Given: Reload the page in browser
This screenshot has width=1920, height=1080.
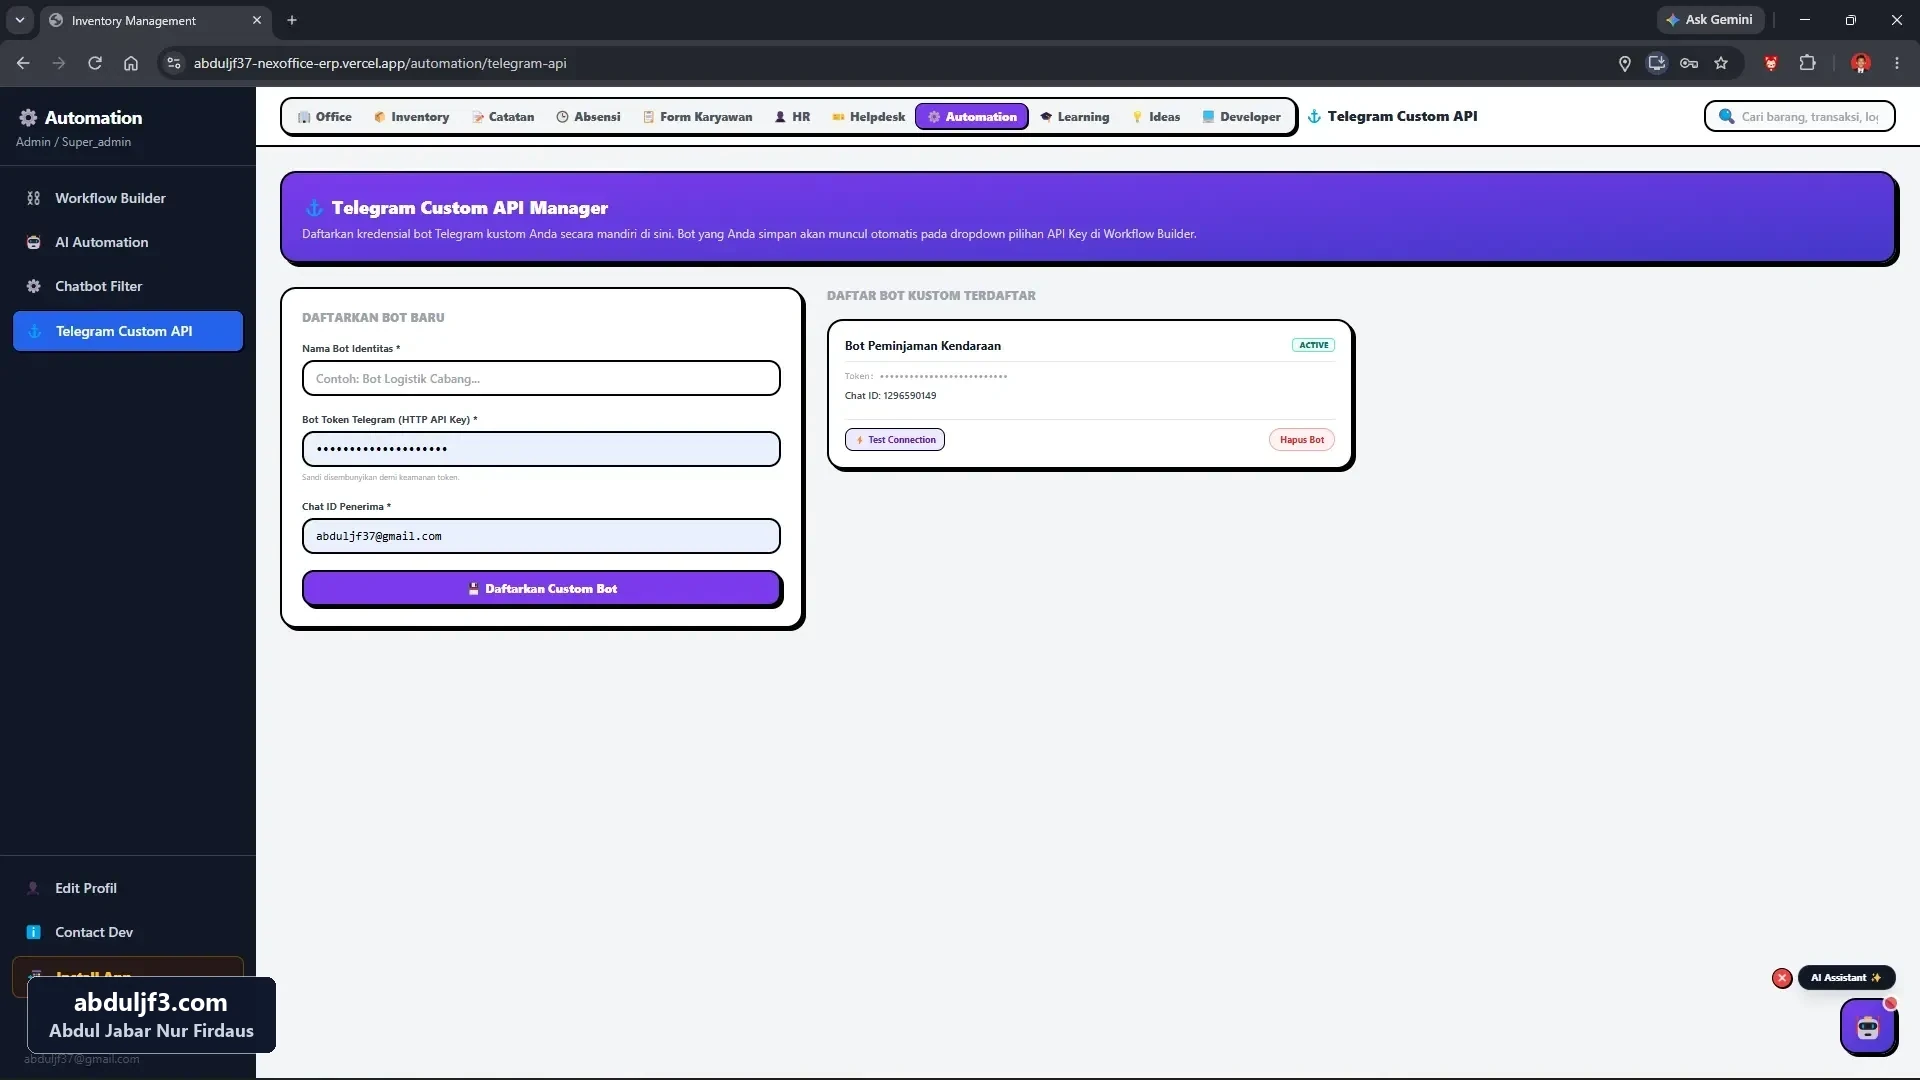Looking at the screenshot, I should (95, 63).
